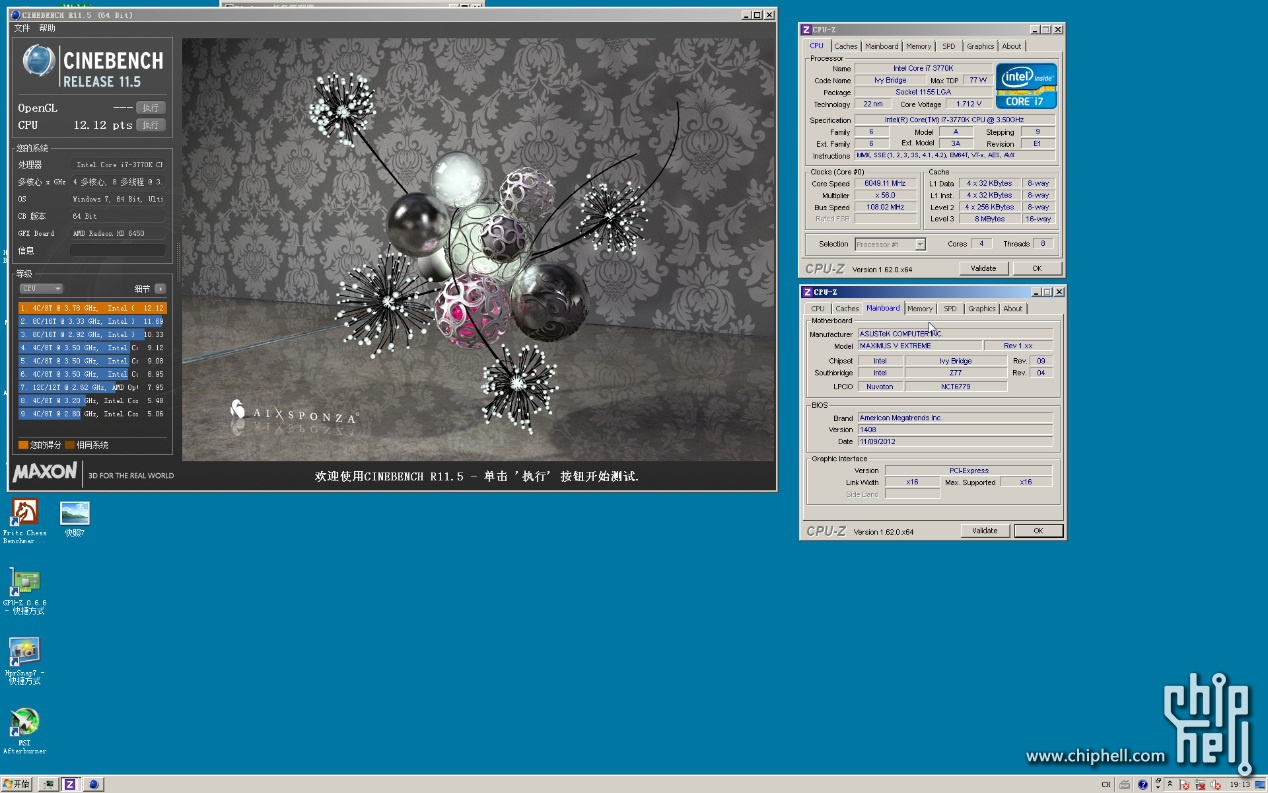Open the Cinebench 帮助 menu
1268x793 pixels.
point(47,28)
